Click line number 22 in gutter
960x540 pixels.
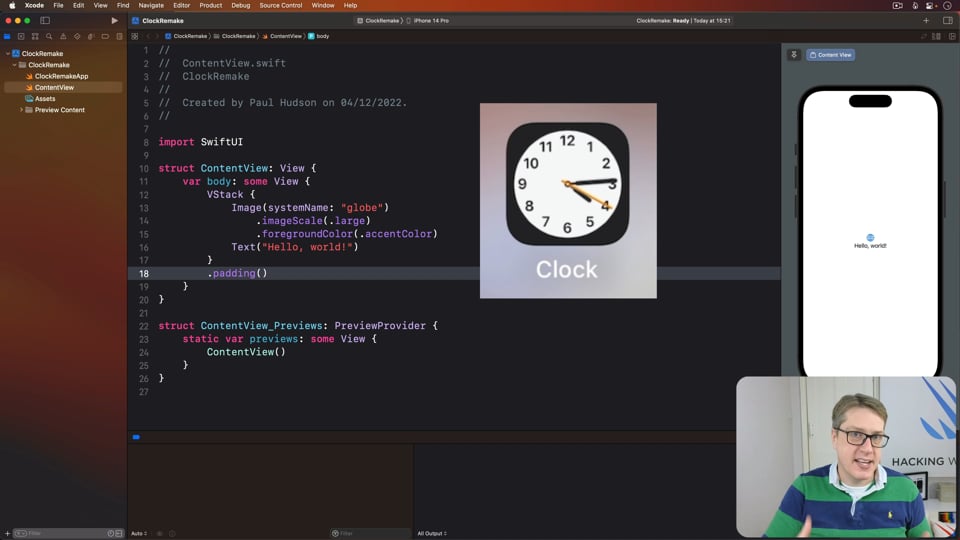(x=144, y=326)
